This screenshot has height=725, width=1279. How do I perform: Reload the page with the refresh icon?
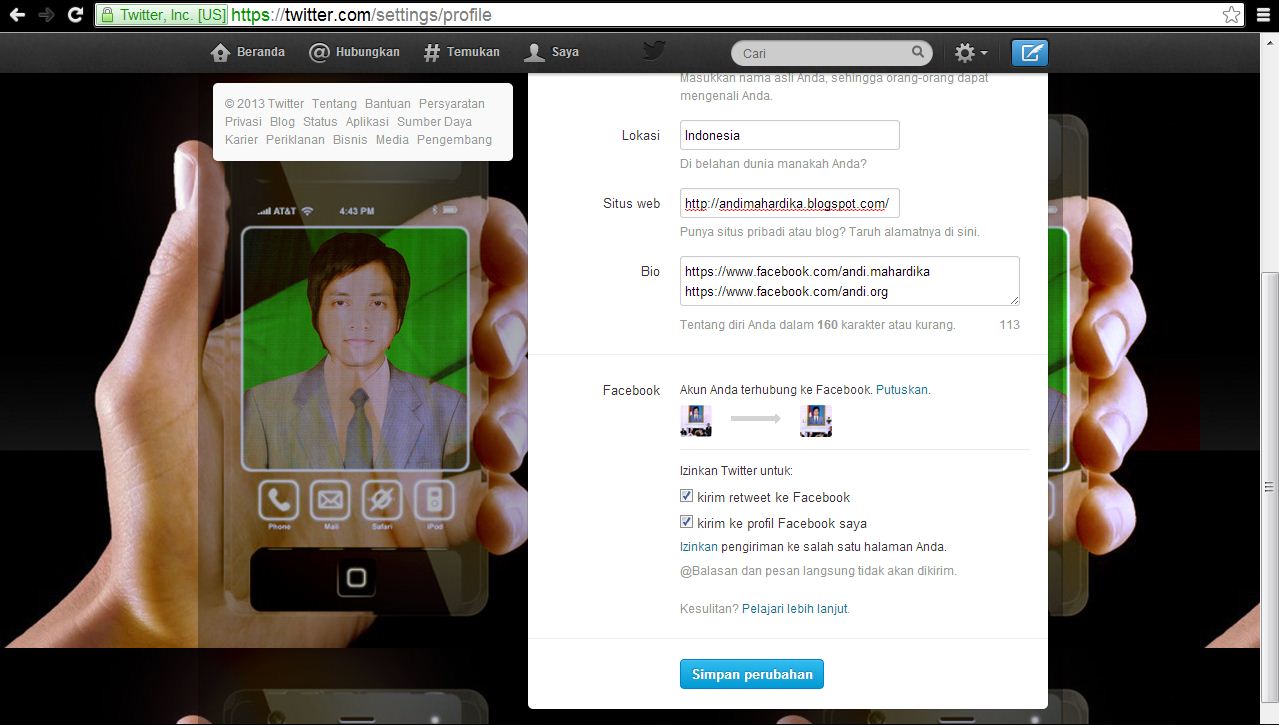[75, 15]
